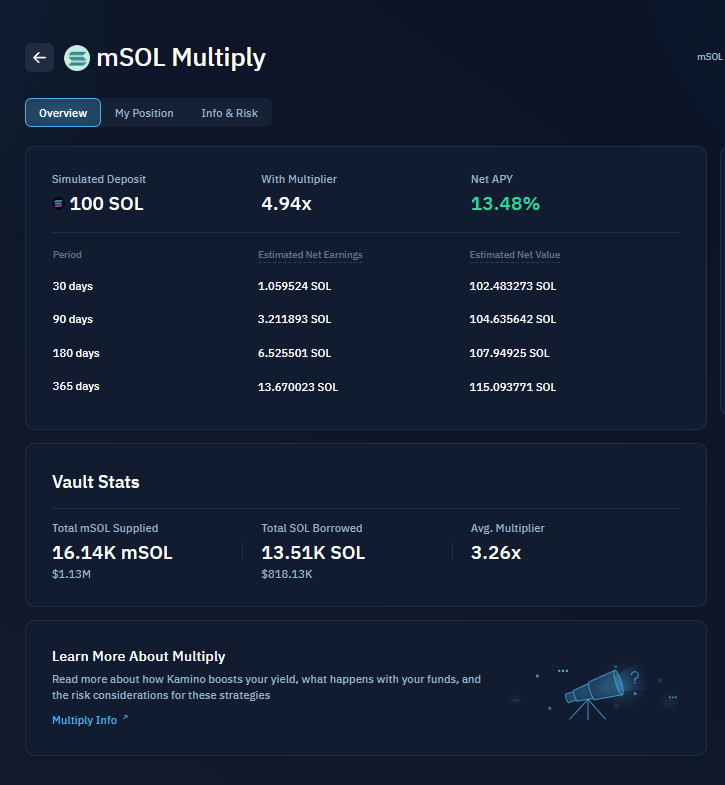Click the Vault Stats heading
Viewport: 725px width, 785px height.
(96, 482)
